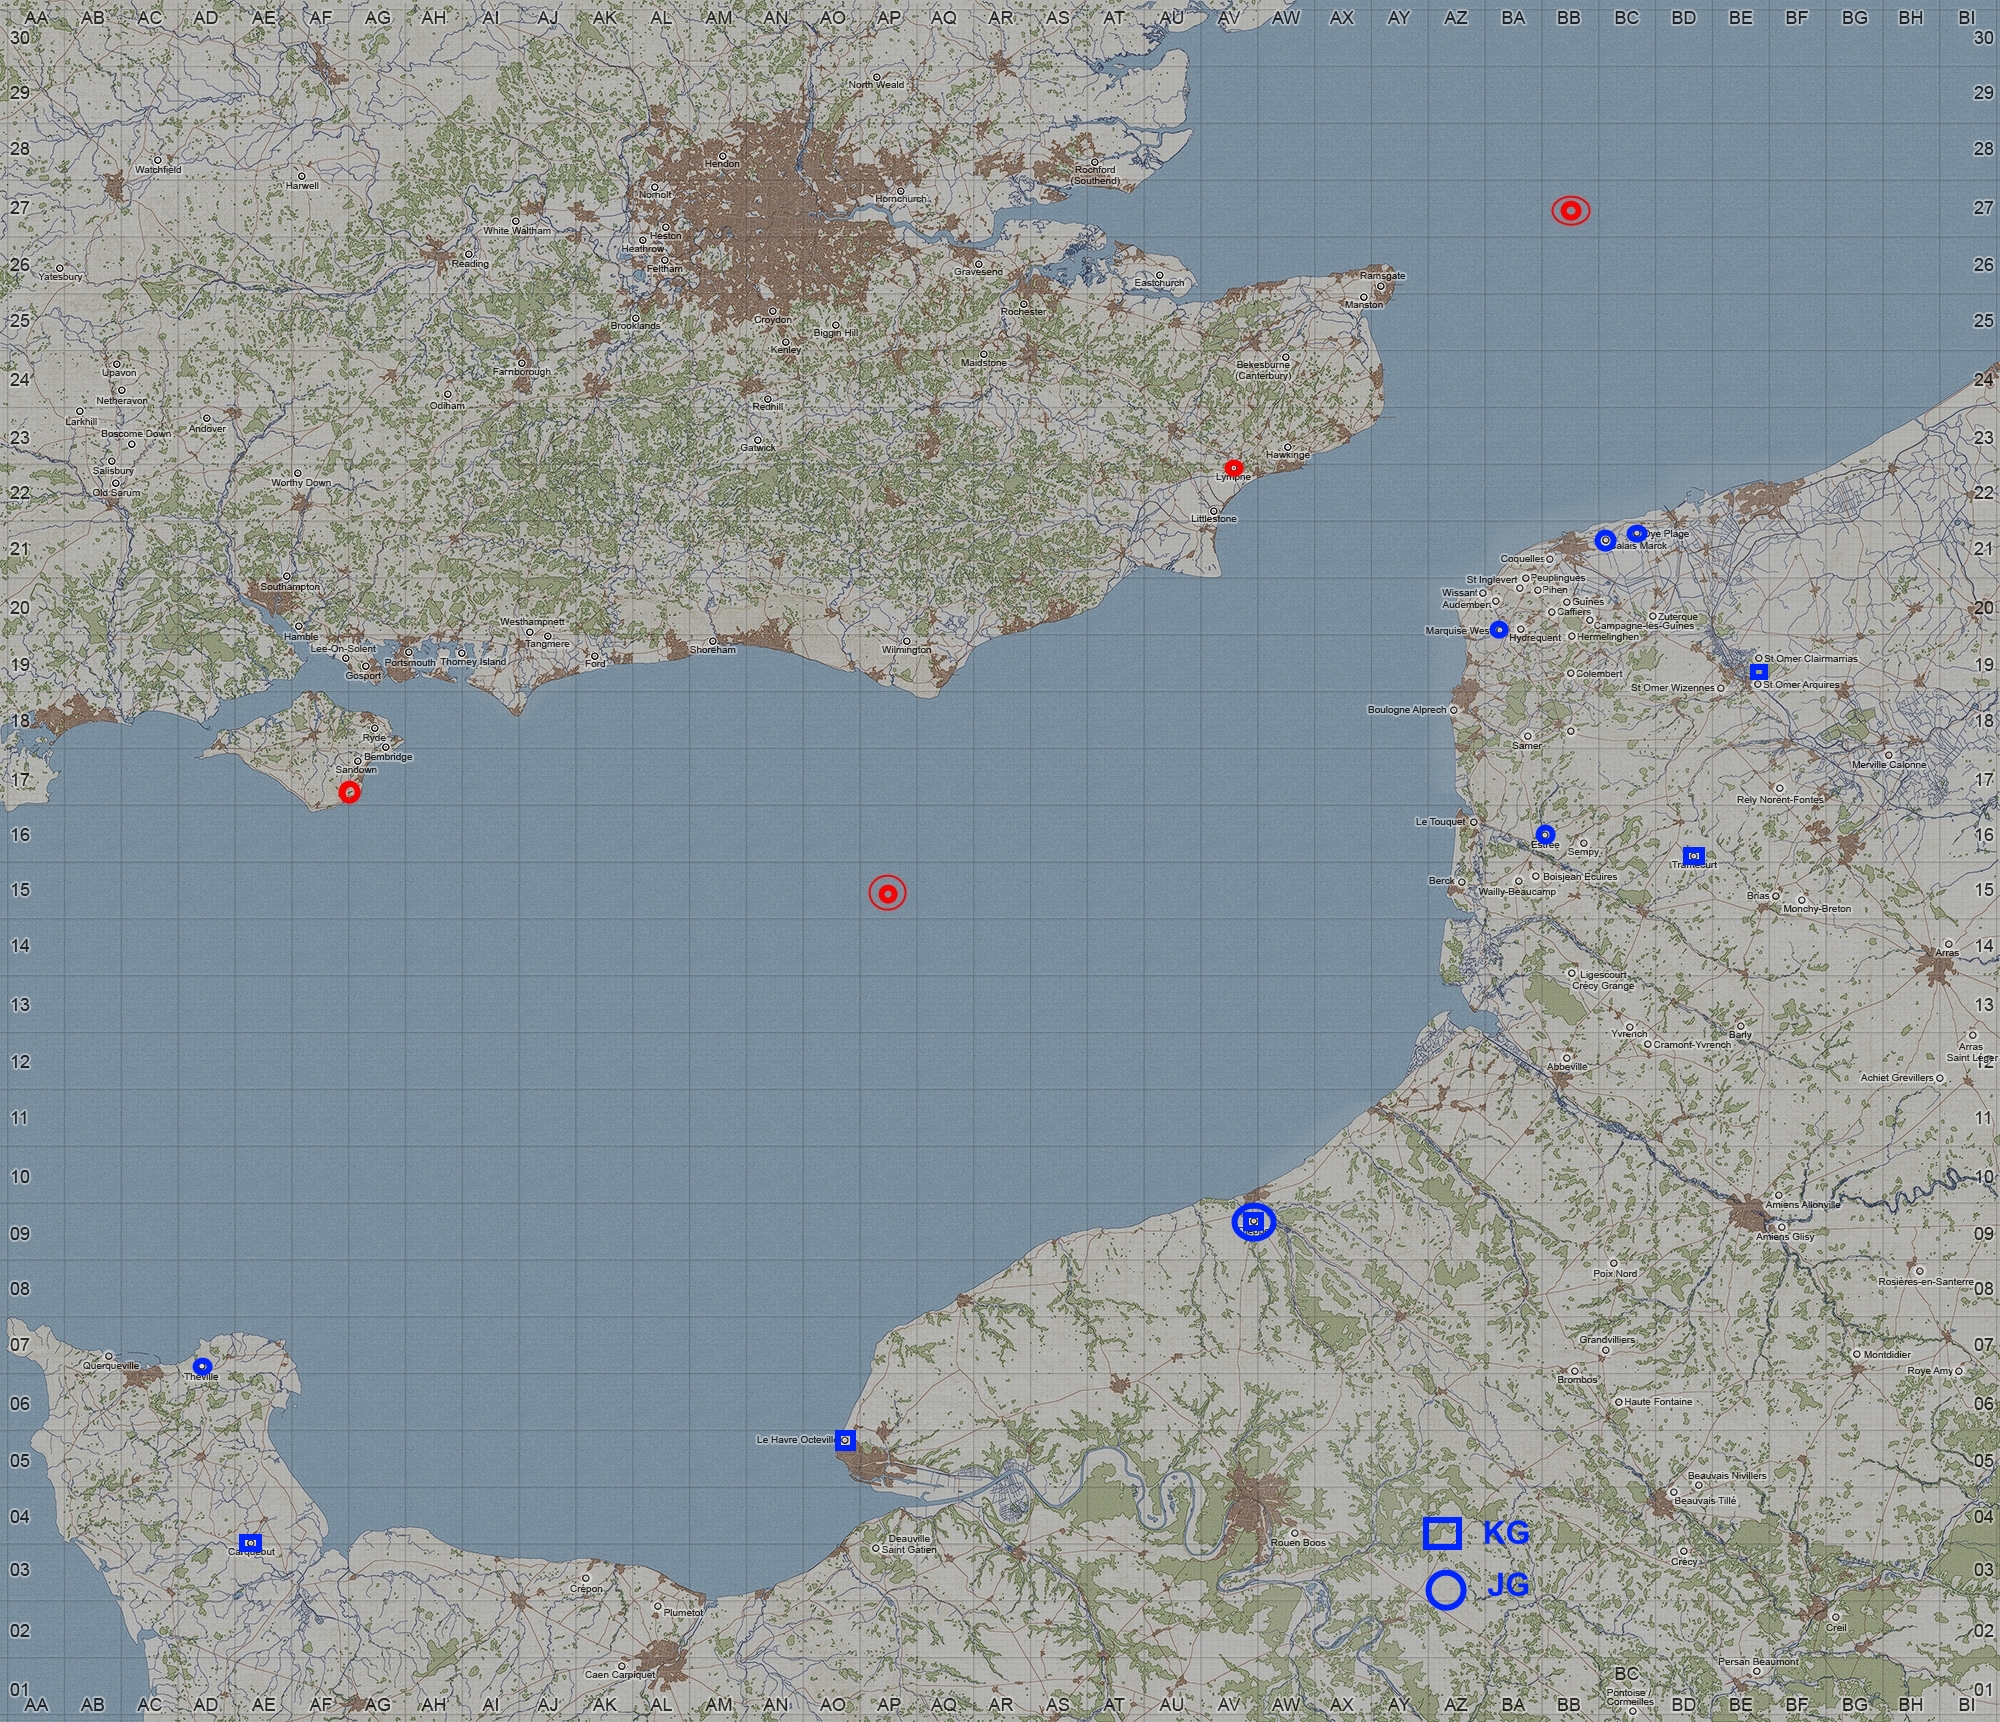Click the KG square legend symbol
The image size is (2000, 1722).
(1442, 1533)
